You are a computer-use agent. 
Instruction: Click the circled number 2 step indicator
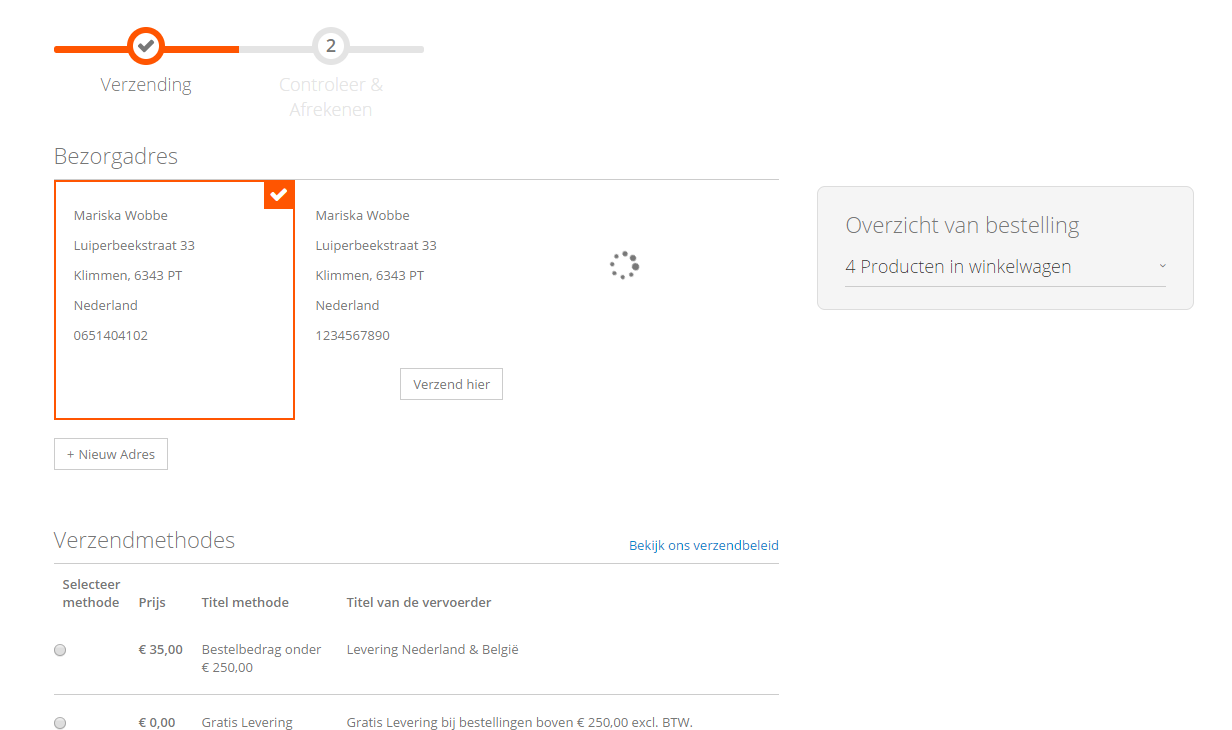point(330,45)
